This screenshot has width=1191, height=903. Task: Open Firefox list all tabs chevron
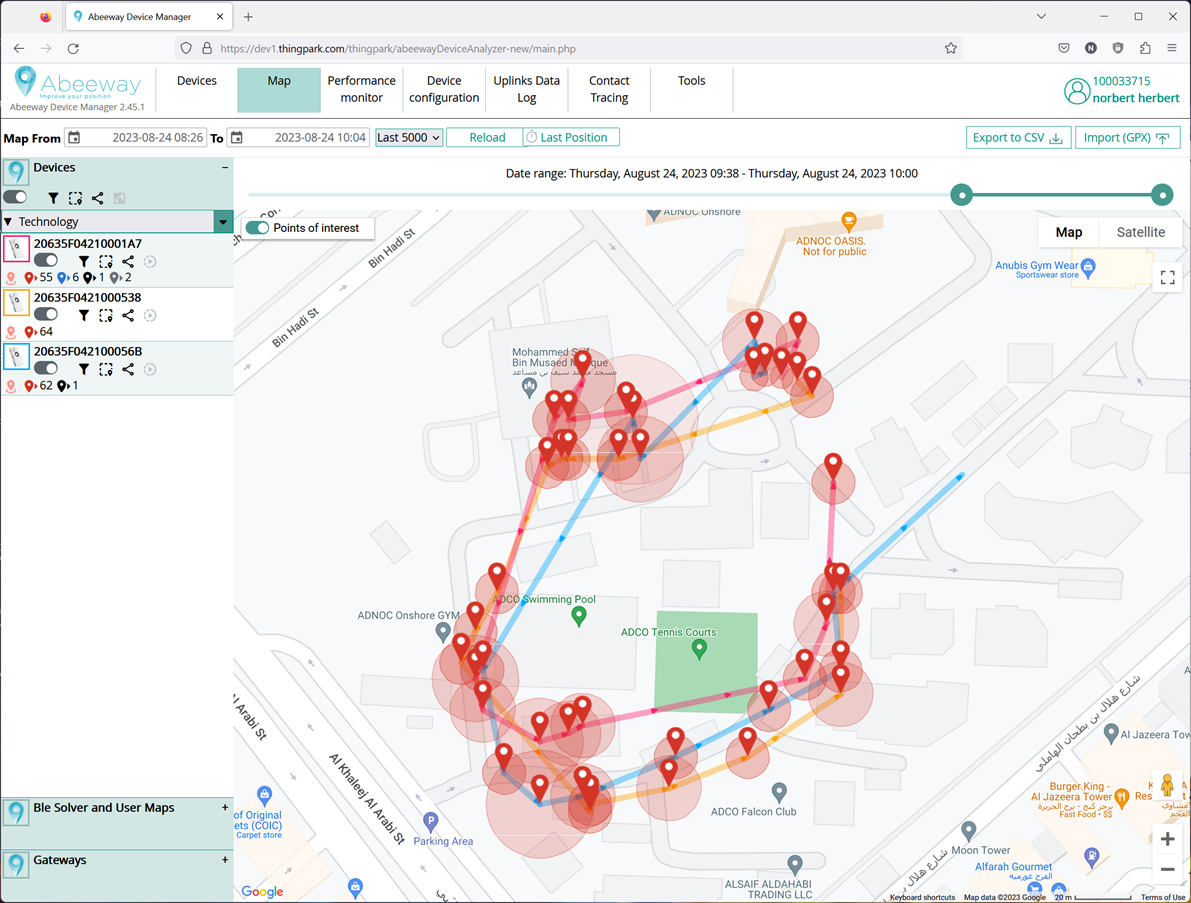click(x=1041, y=17)
